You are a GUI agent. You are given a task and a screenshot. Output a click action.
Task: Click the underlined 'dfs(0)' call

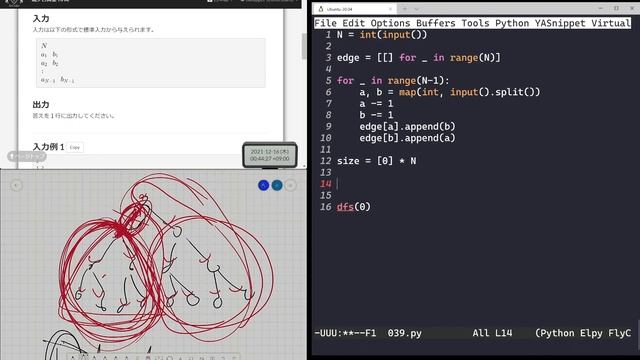pos(353,207)
